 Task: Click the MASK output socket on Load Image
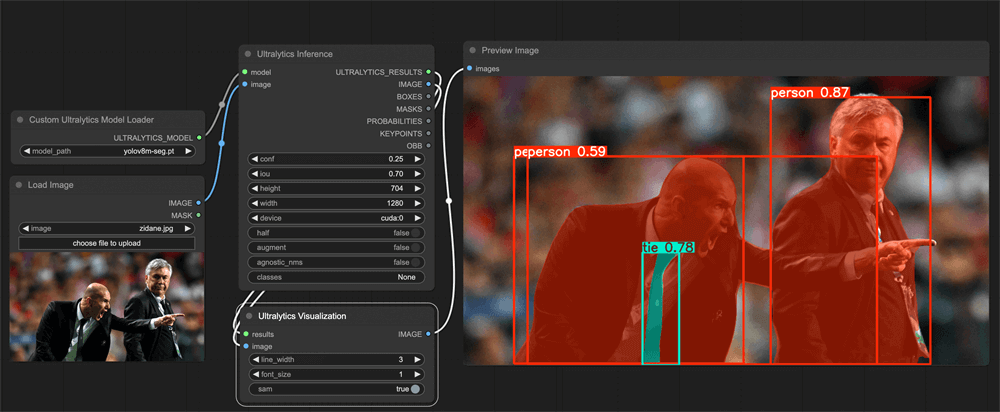click(199, 215)
